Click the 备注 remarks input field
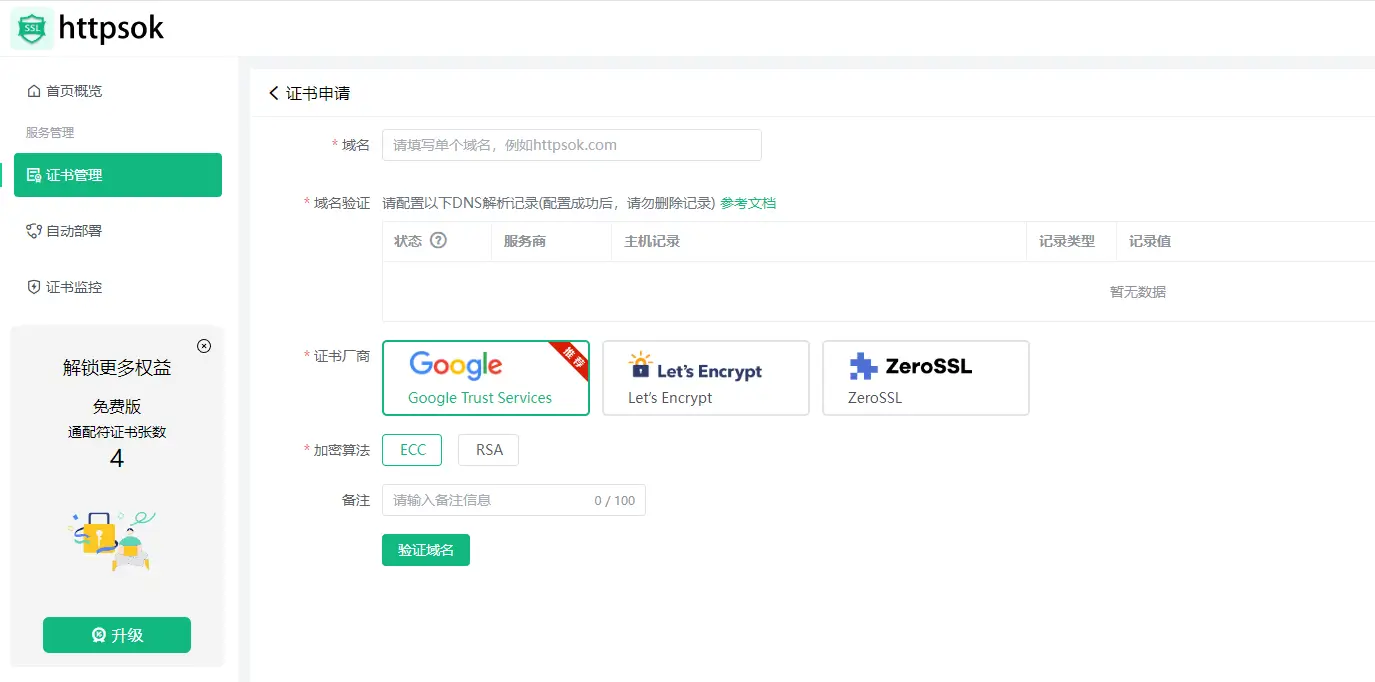 coord(485,500)
